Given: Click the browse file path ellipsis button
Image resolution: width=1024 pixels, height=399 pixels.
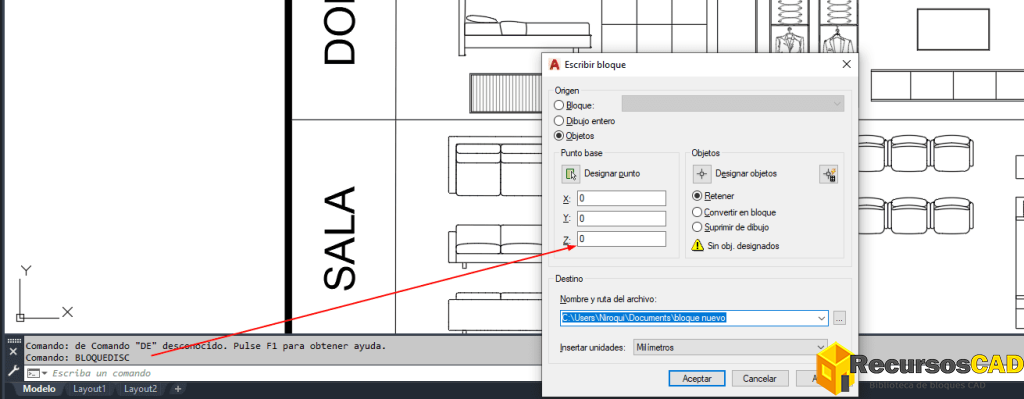Looking at the screenshot, I should [840, 318].
